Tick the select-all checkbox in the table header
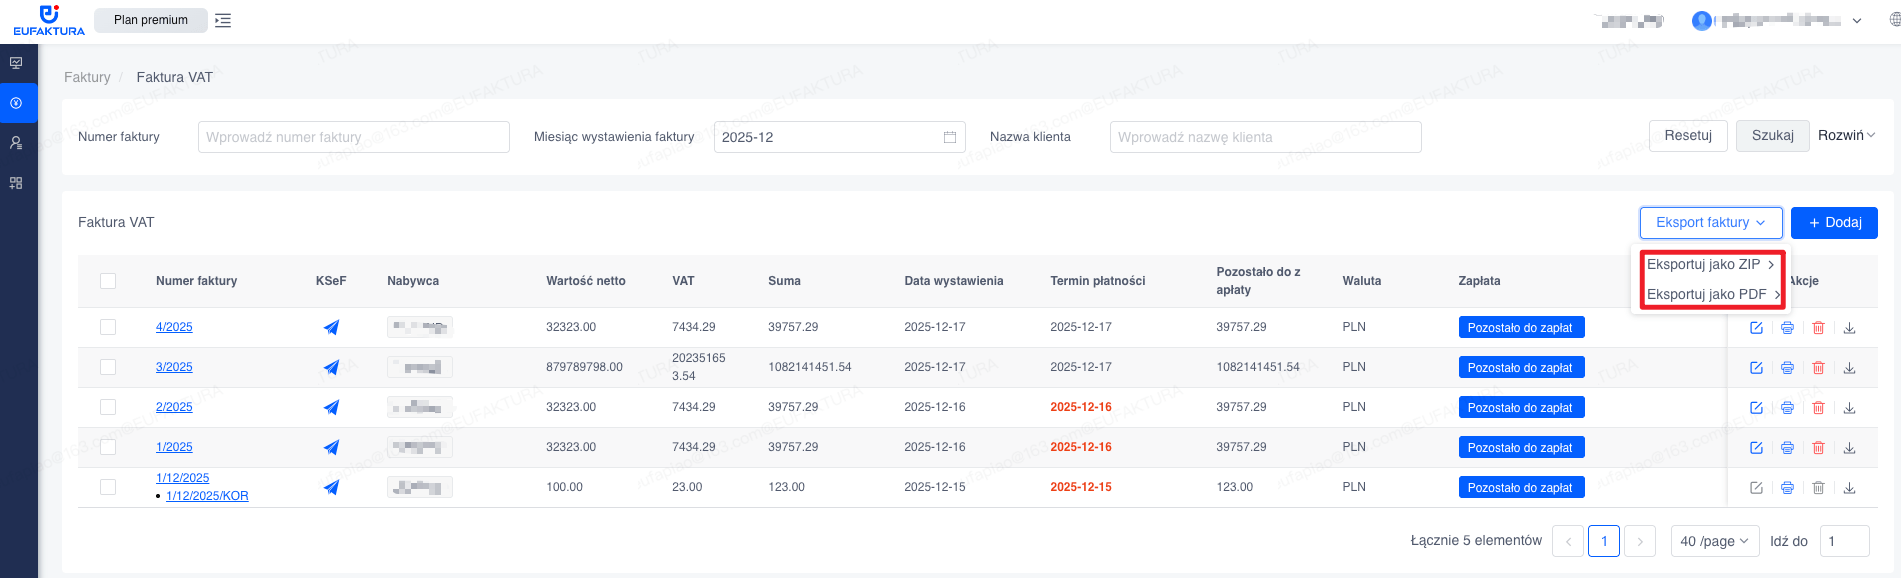The height and width of the screenshot is (578, 1901). tap(108, 281)
